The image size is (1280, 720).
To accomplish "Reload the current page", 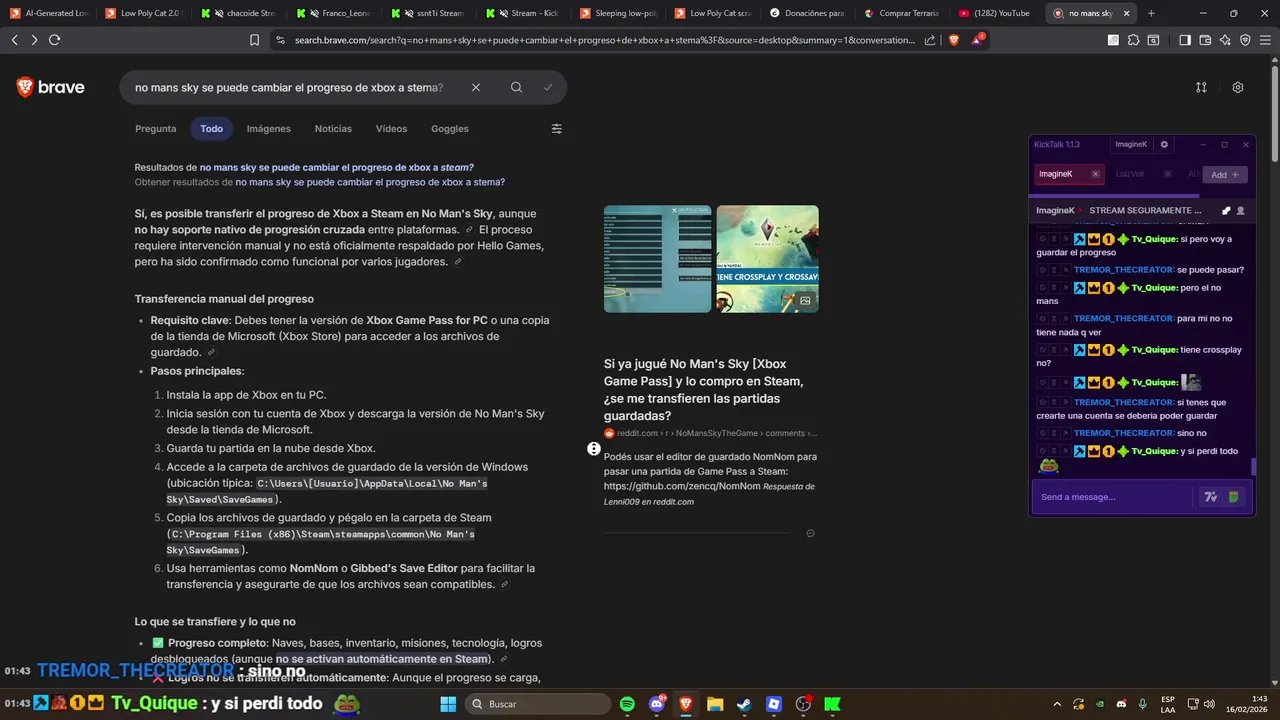I will click(x=55, y=40).
